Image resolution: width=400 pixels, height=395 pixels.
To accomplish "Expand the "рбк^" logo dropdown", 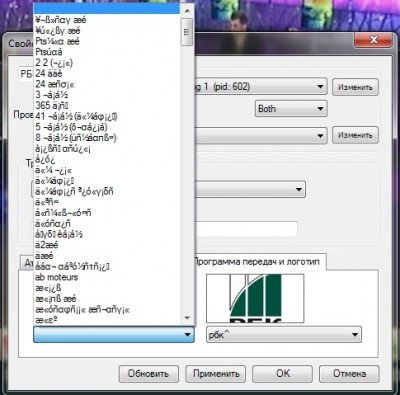I will pos(284,334).
